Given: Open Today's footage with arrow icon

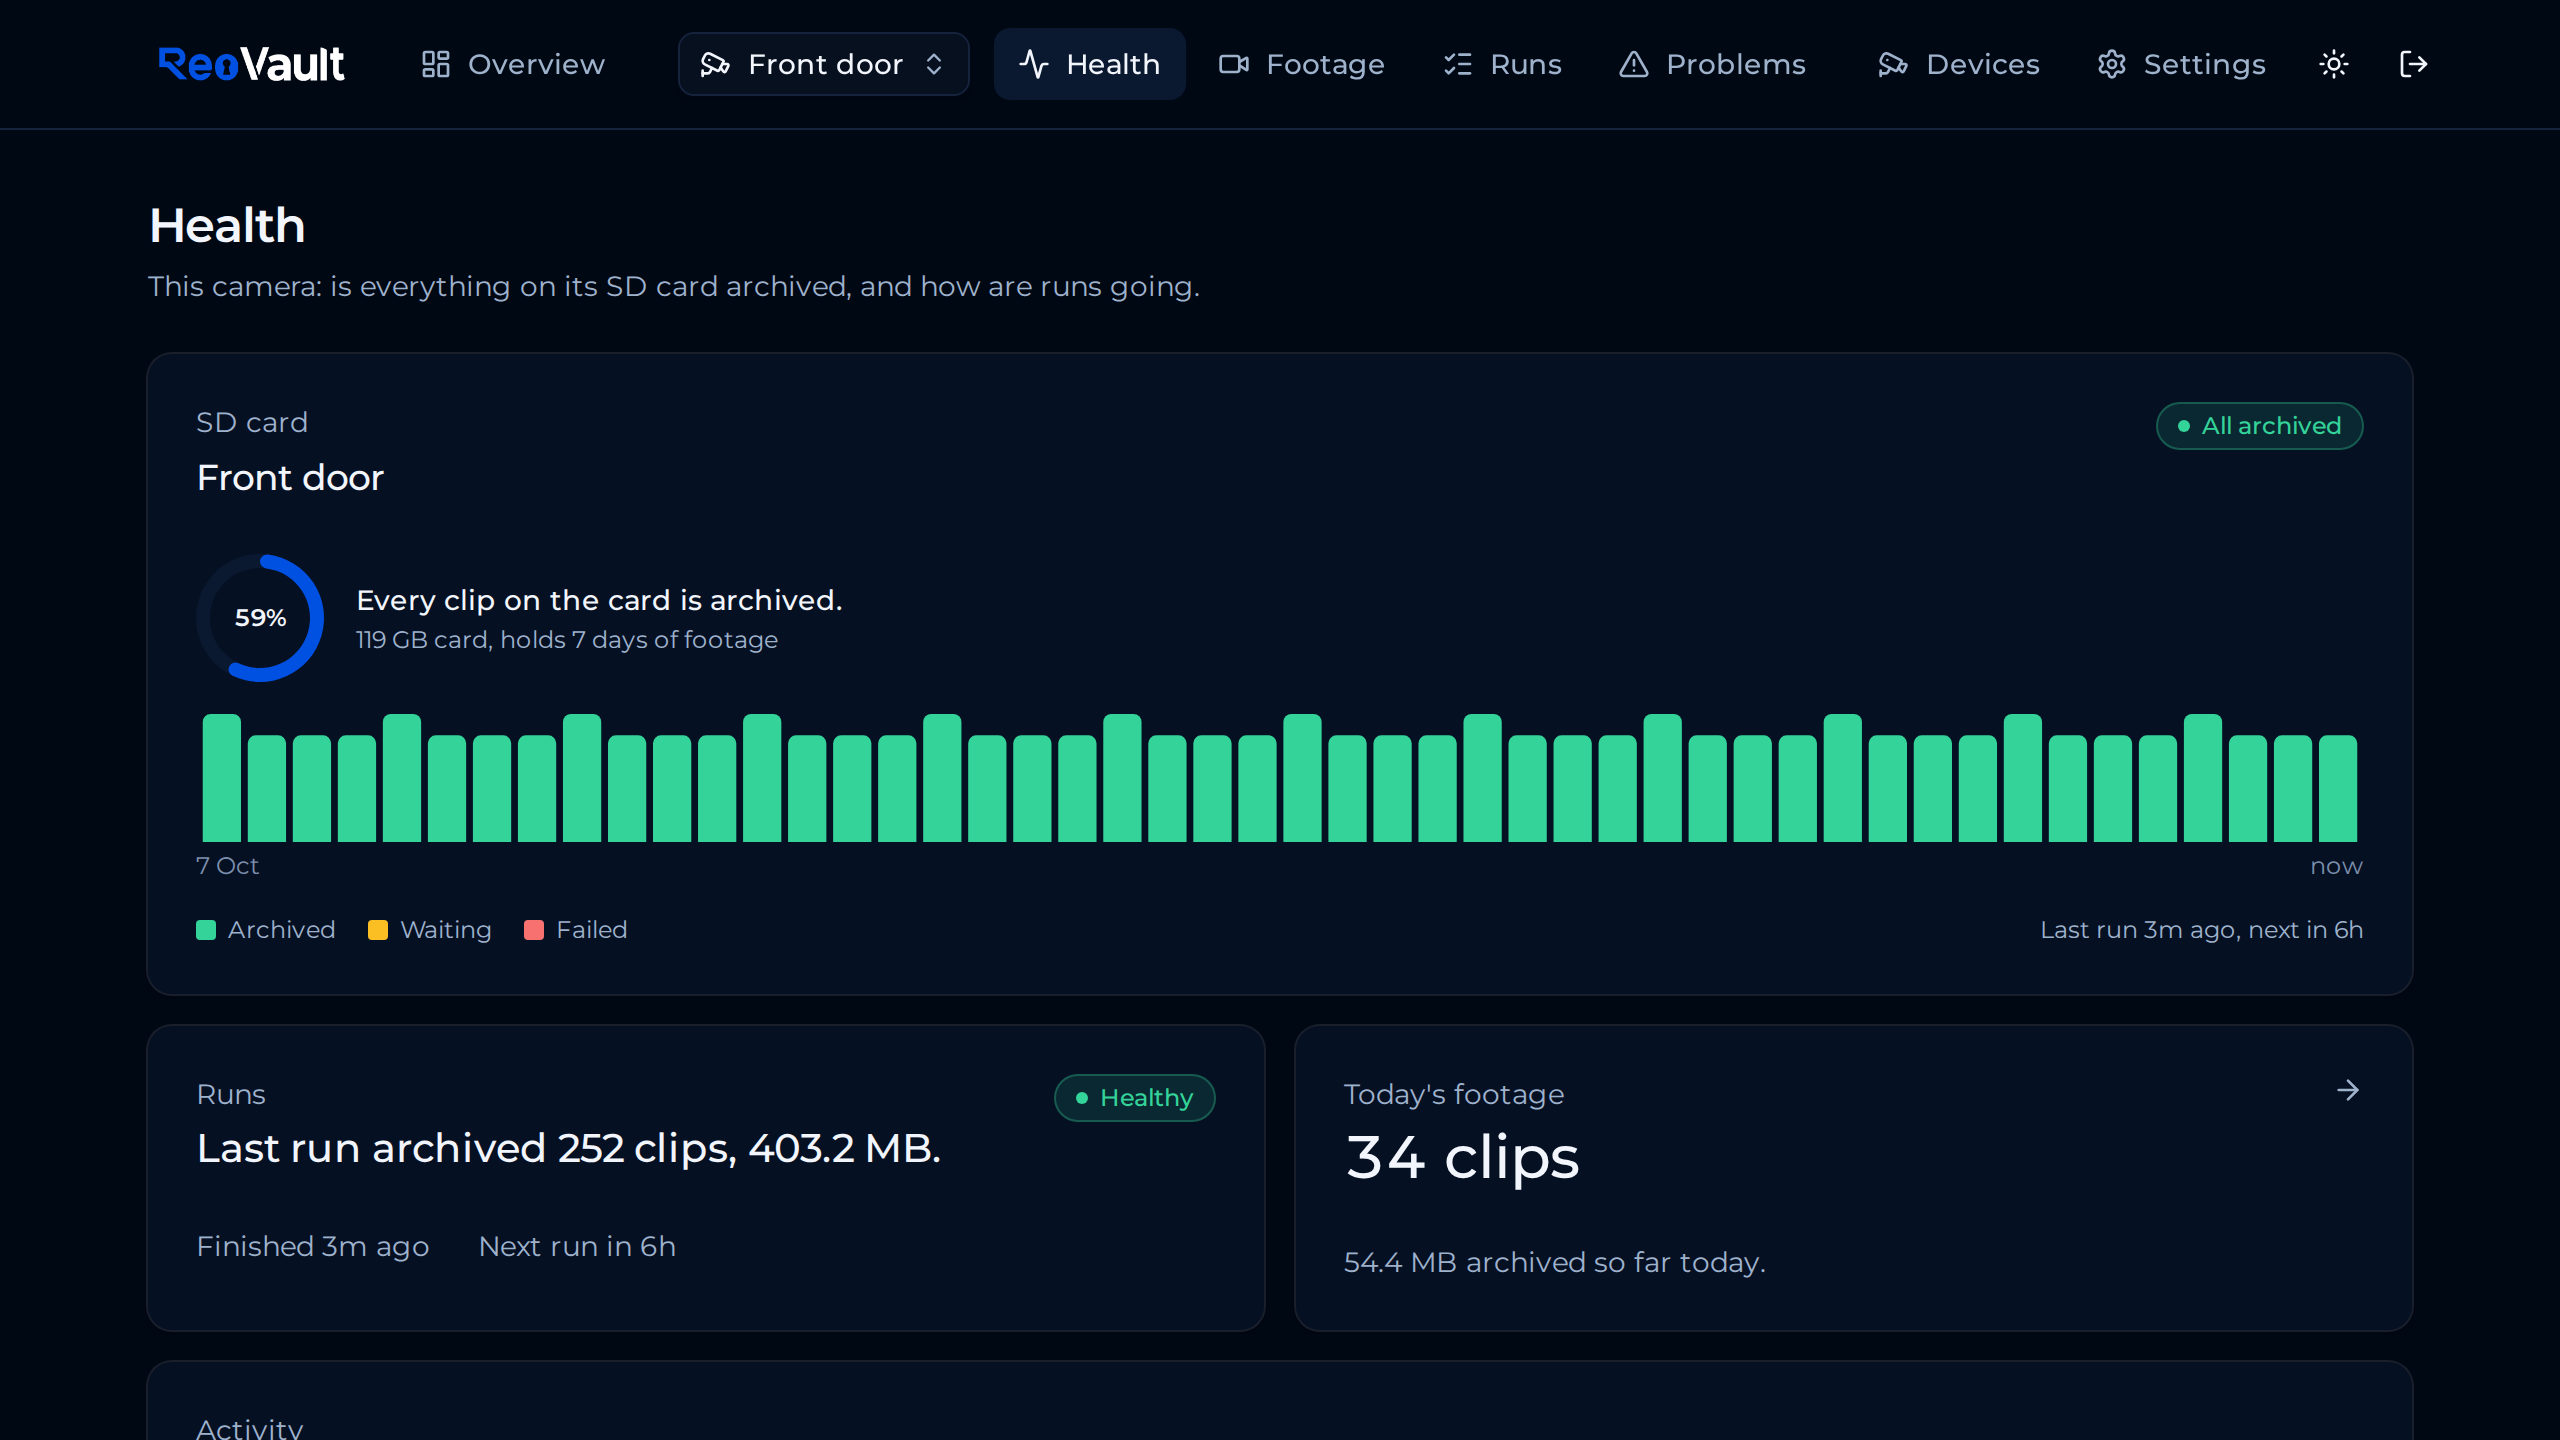Looking at the screenshot, I should pyautogui.click(x=2348, y=1090).
